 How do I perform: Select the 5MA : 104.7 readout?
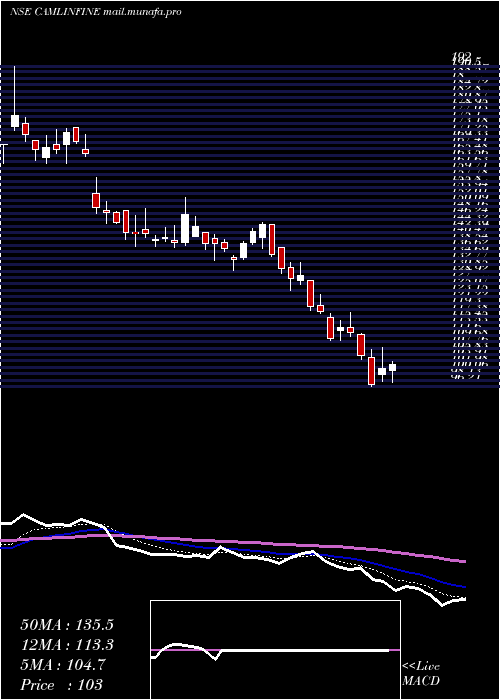62,665
